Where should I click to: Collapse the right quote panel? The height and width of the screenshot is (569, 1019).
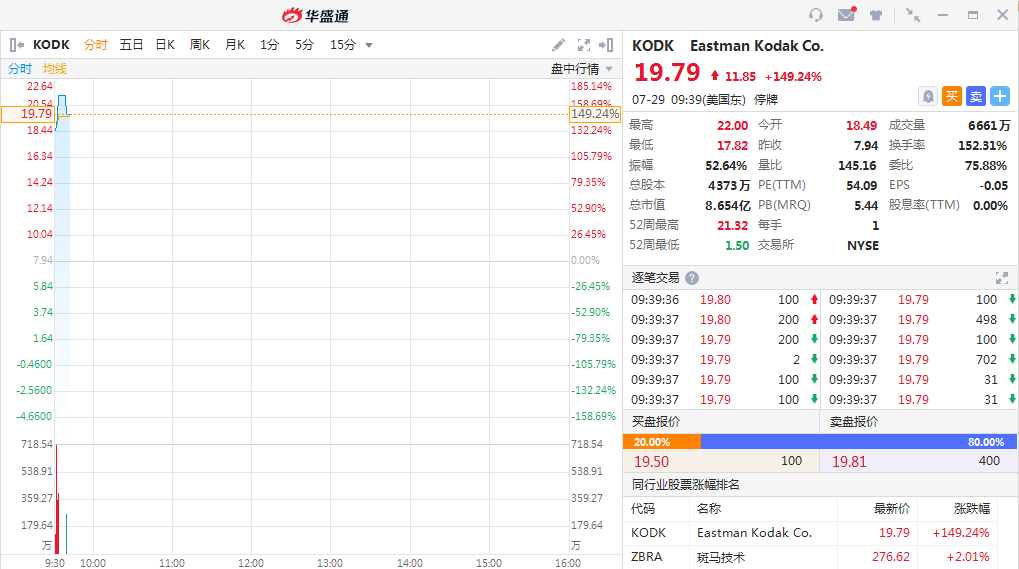click(x=606, y=45)
